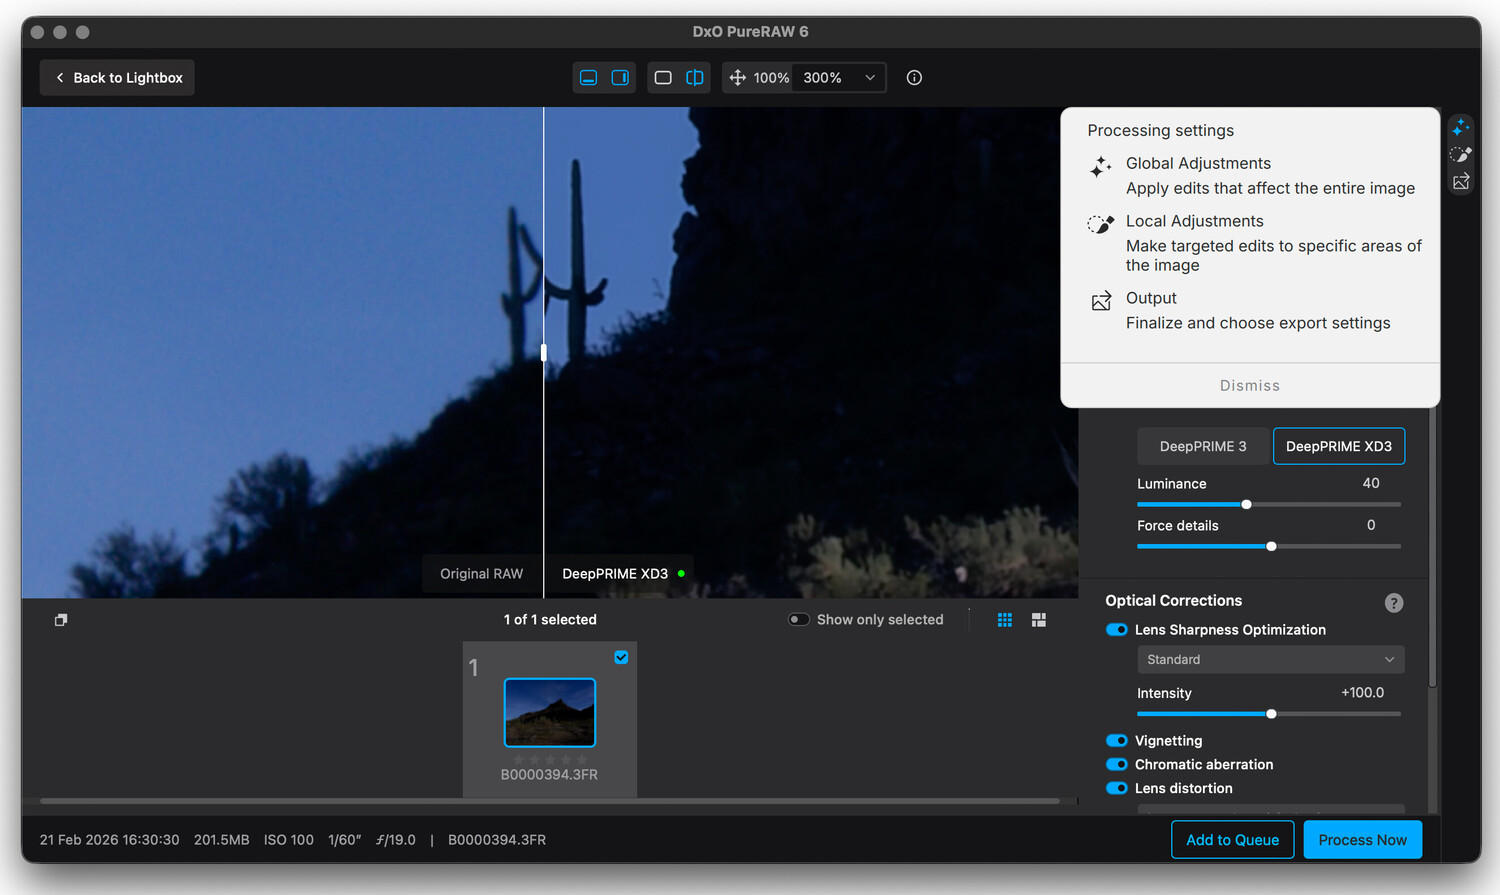Open the image info icon in toolbar
The width and height of the screenshot is (1500, 895).
click(x=914, y=78)
